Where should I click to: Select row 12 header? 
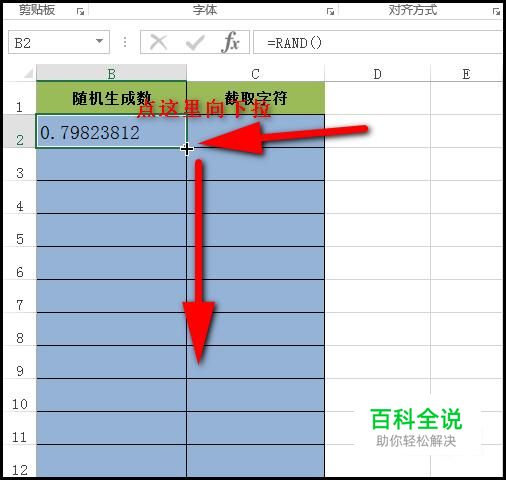click(19, 461)
